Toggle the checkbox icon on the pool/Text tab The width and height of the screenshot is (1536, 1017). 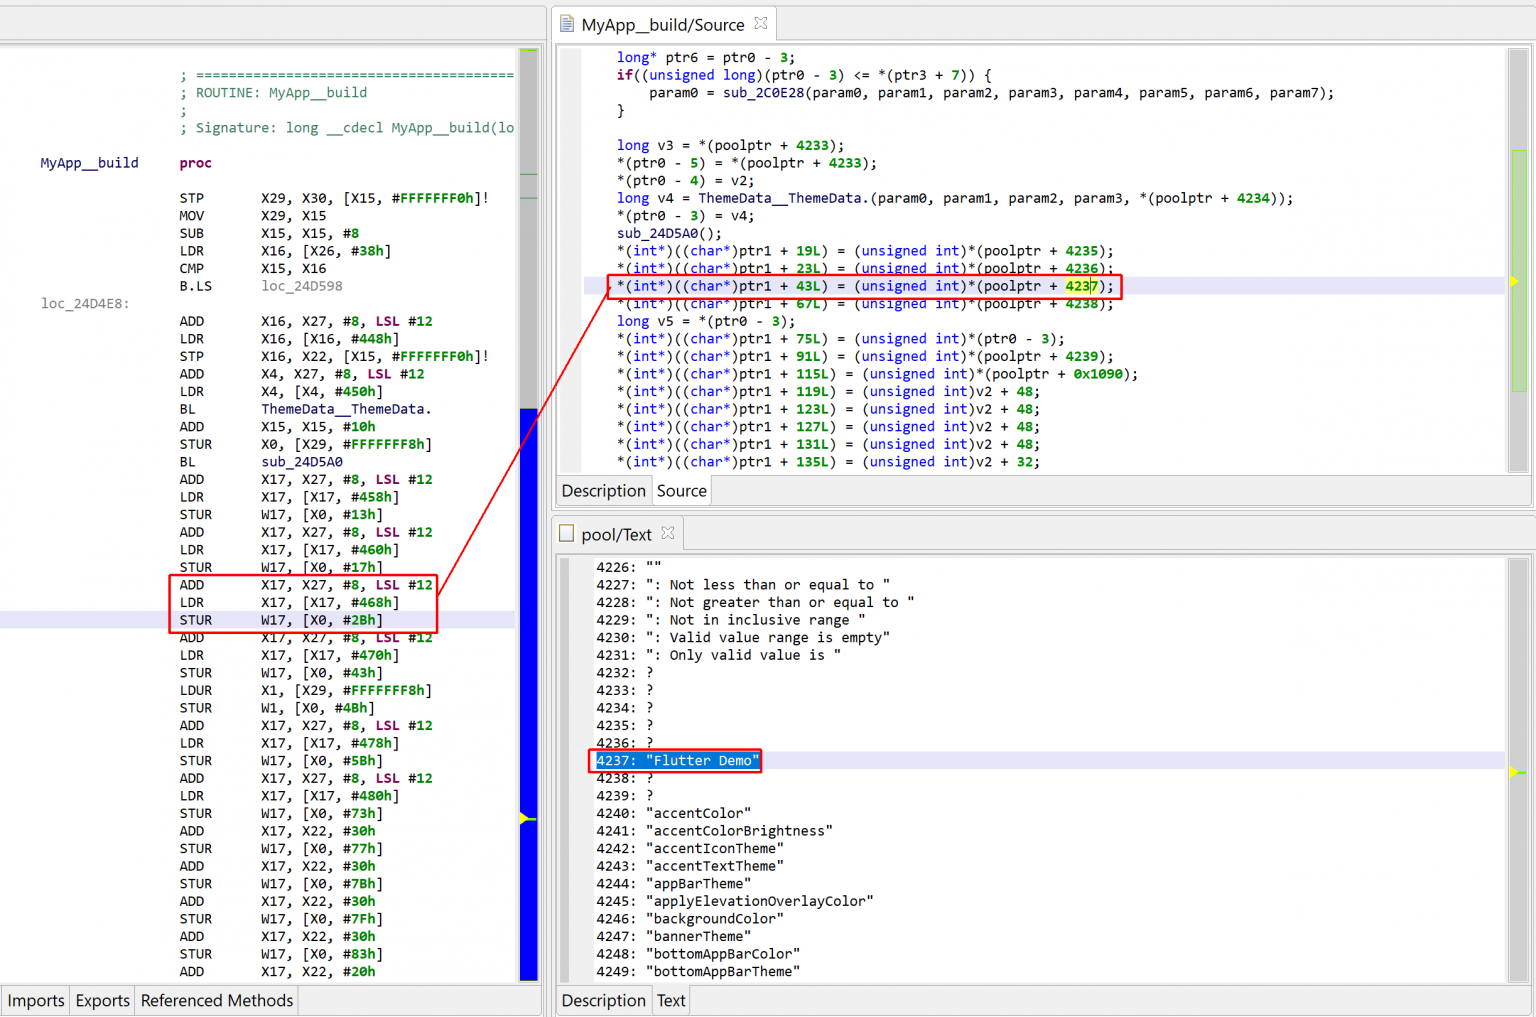click(x=566, y=533)
